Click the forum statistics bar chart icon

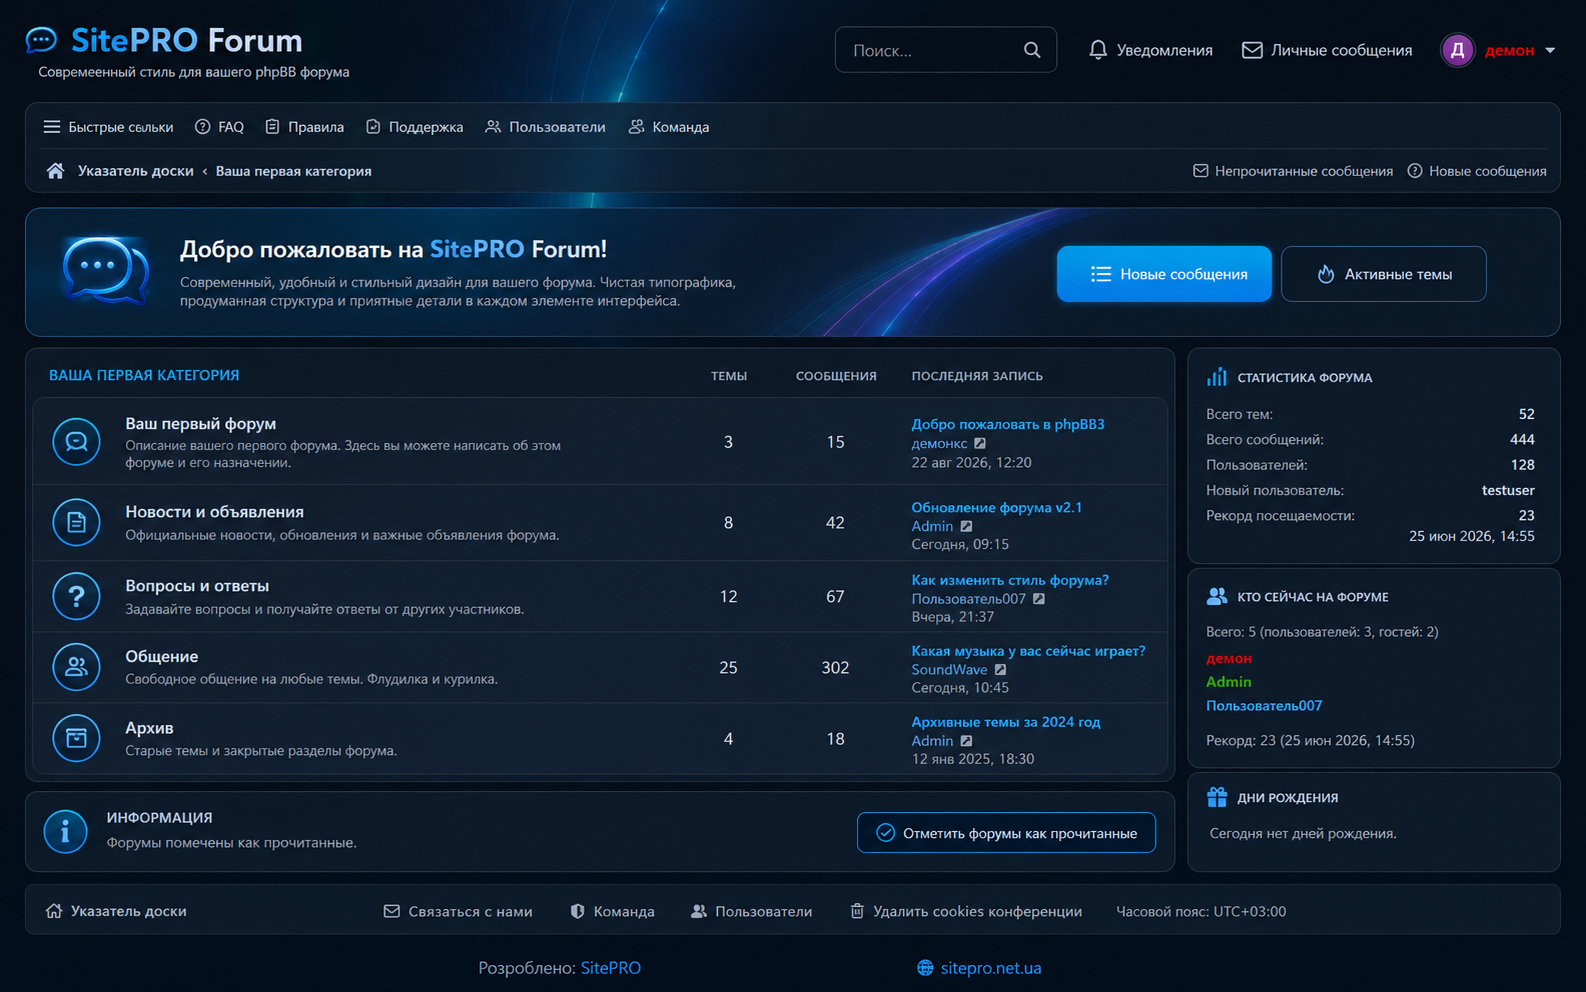(1217, 377)
